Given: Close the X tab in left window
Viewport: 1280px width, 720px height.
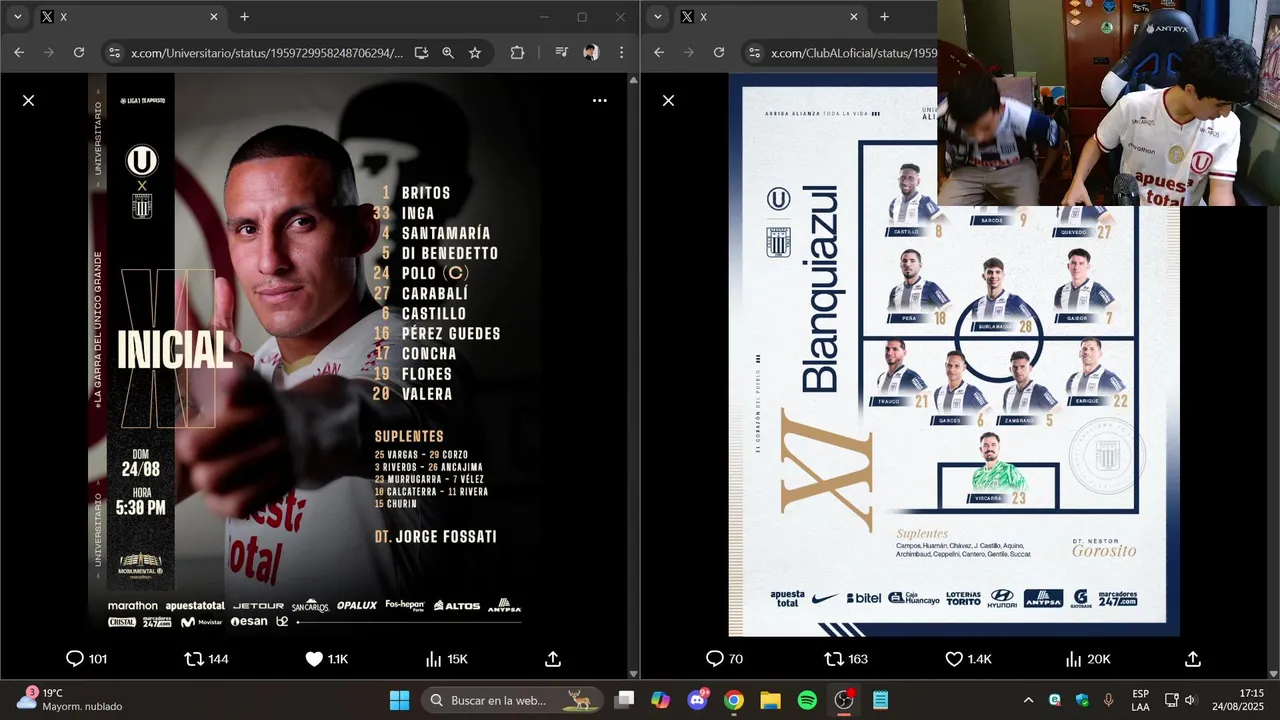Looking at the screenshot, I should pos(213,16).
